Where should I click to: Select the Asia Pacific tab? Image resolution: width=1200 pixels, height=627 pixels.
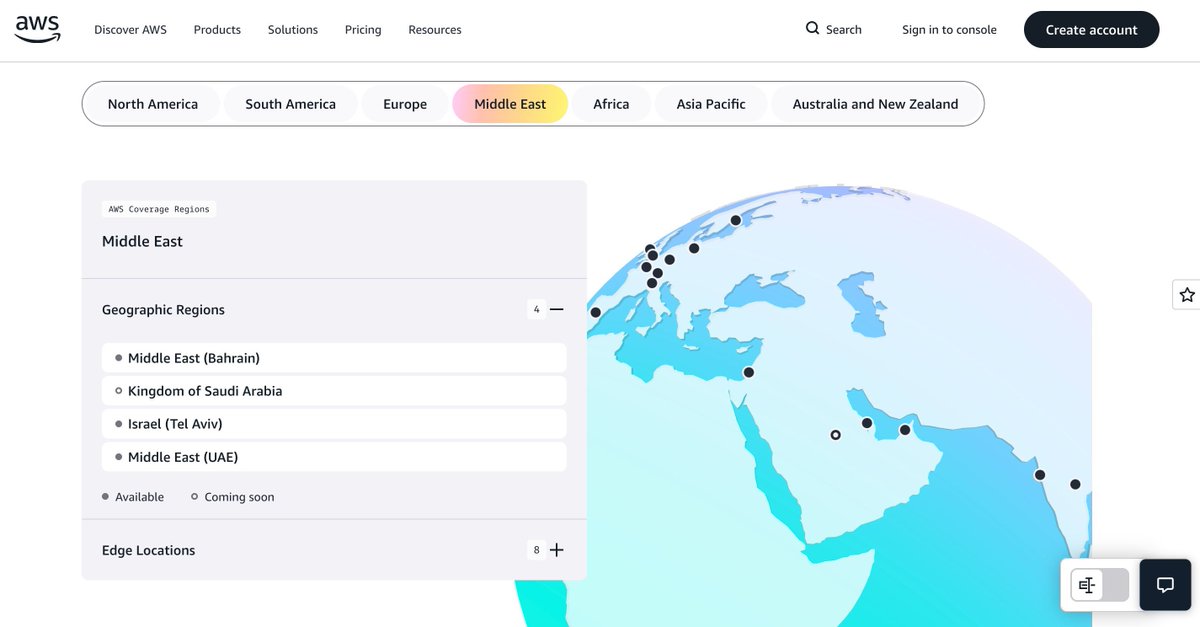point(711,104)
